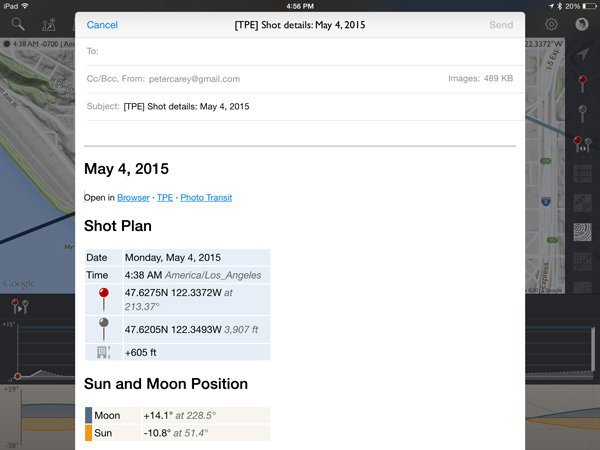Viewport: 600px width, 450px height.
Task: Open the Browser link
Action: pyautogui.click(x=133, y=198)
